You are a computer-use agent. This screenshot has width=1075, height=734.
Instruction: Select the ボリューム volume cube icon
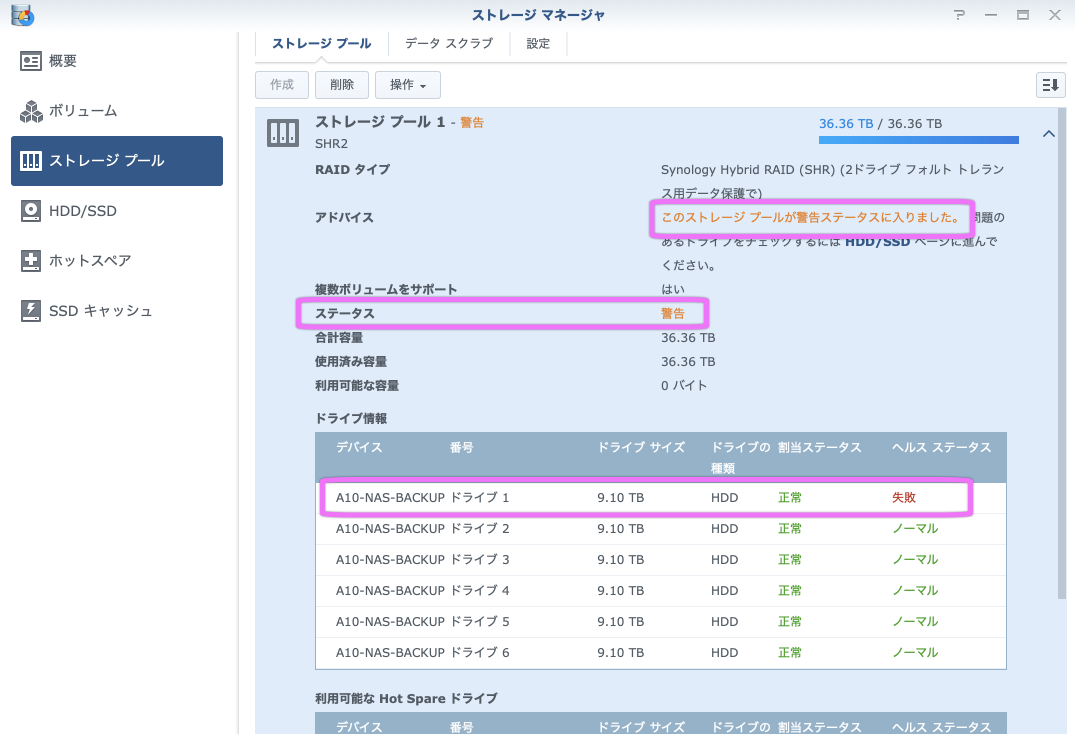[x=31, y=111]
